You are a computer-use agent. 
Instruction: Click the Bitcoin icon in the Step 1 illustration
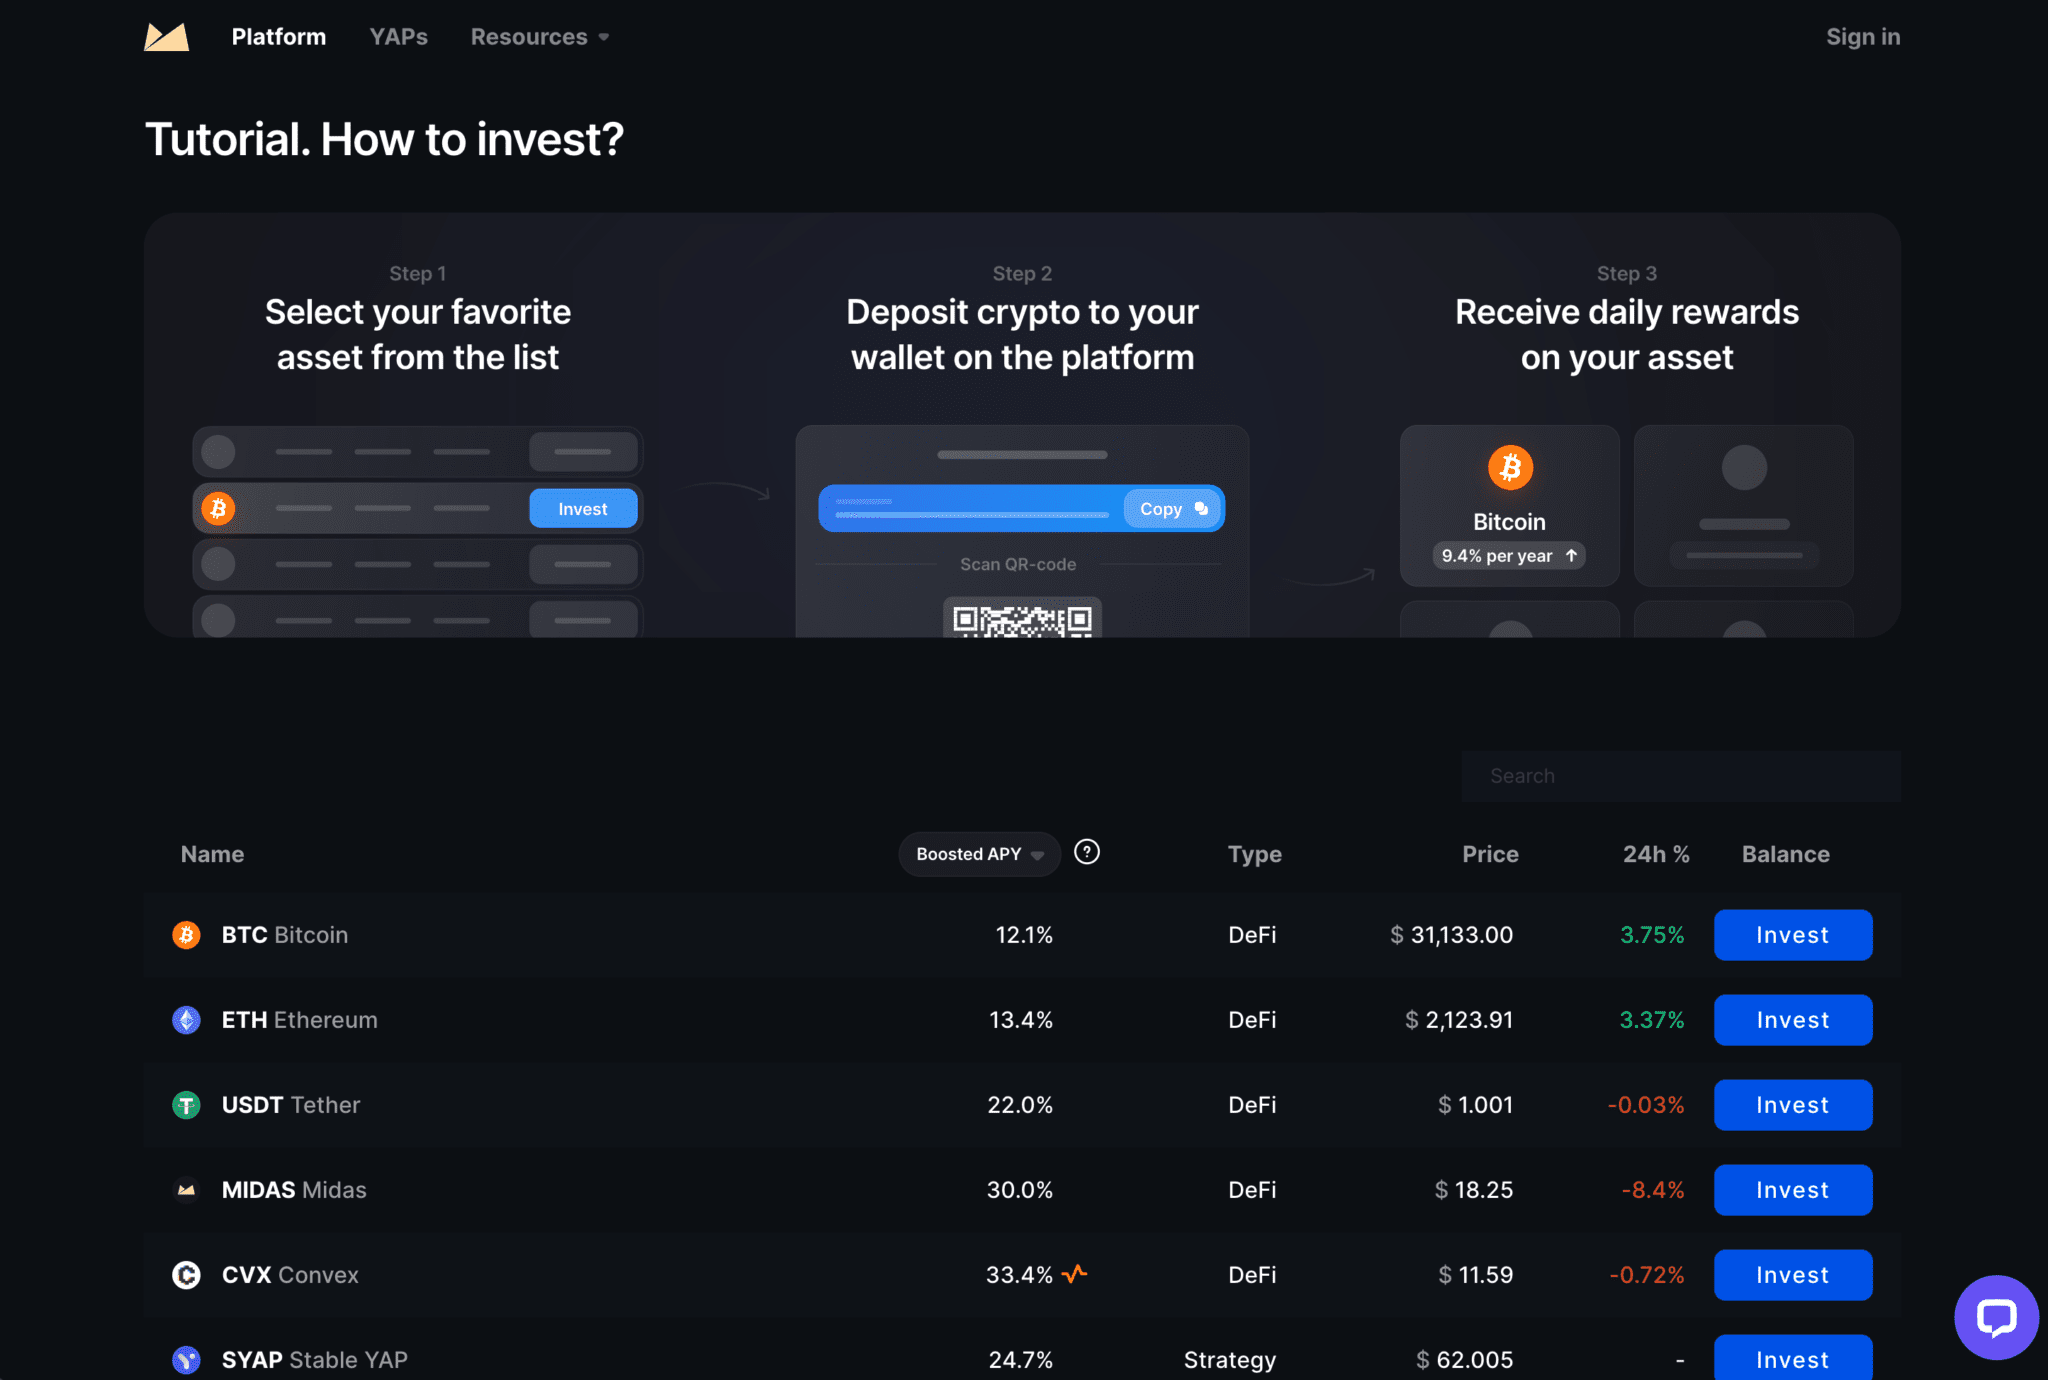pos(218,509)
